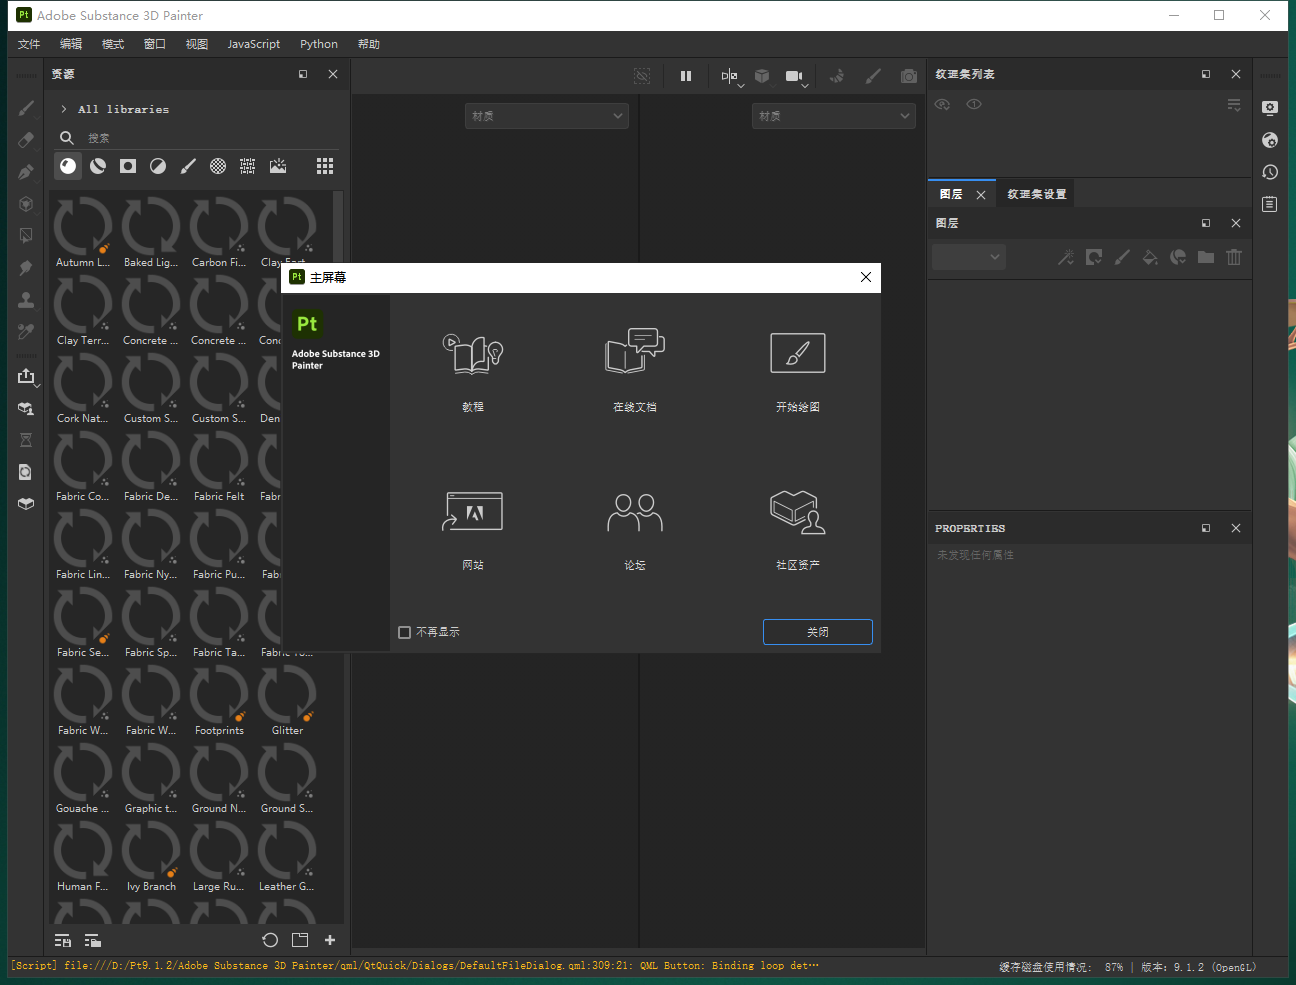Refresh assets with circular arrow icon
Screen dimensions: 1296x985
pyautogui.click(x=270, y=940)
